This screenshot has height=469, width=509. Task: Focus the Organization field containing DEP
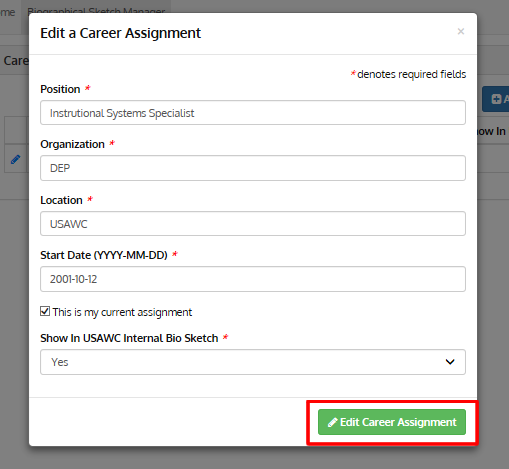click(x=253, y=168)
